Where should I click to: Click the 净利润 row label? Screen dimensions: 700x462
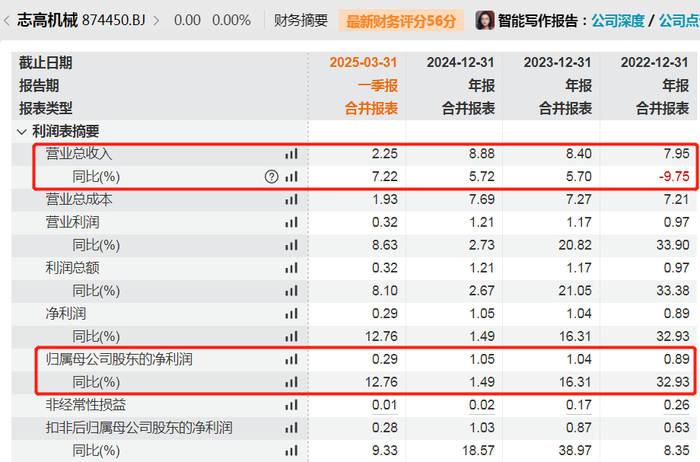(x=66, y=314)
